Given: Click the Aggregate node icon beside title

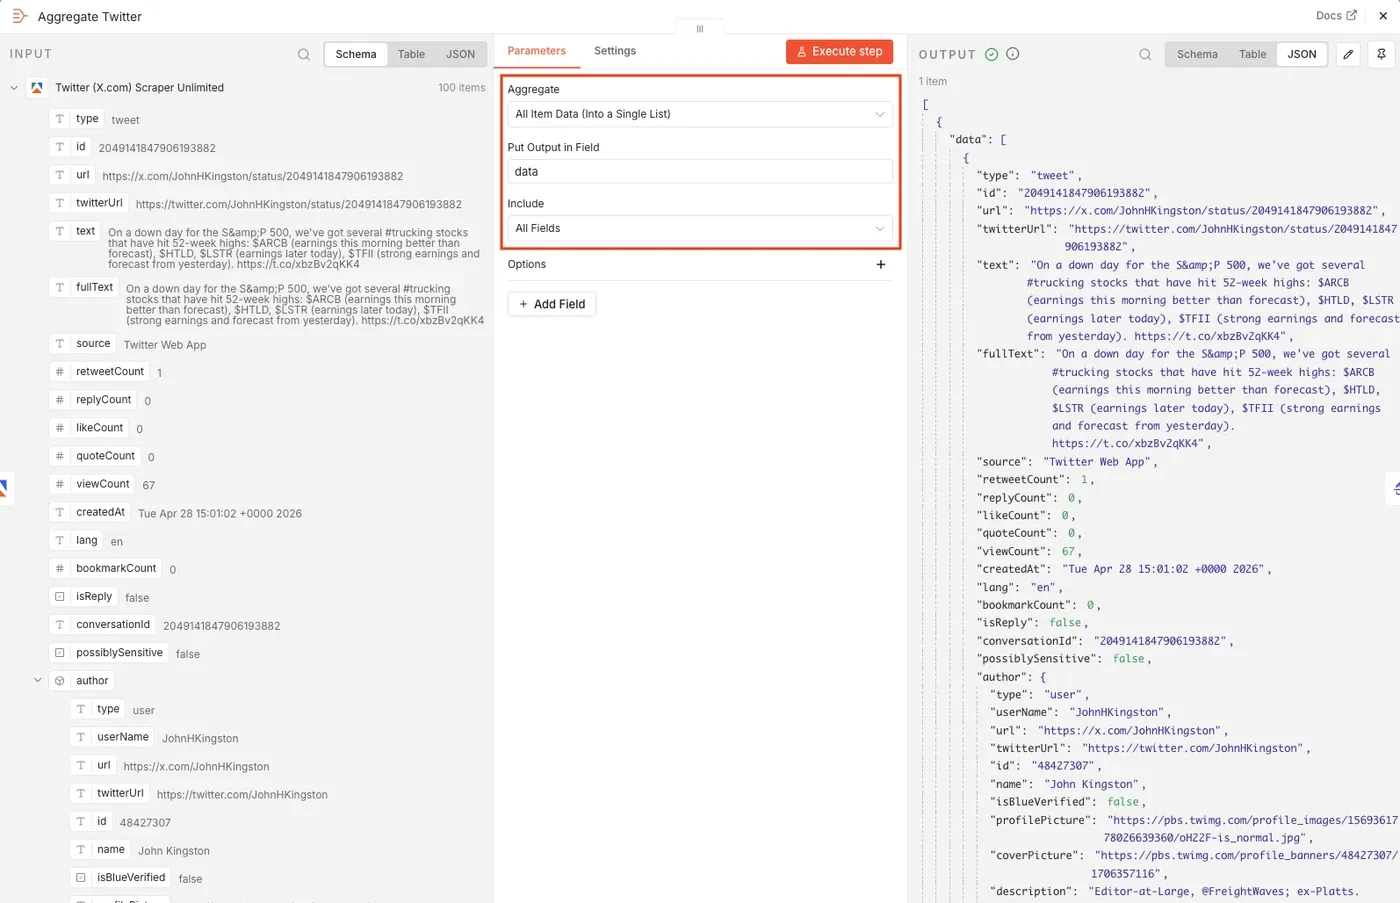Looking at the screenshot, I should [x=19, y=16].
